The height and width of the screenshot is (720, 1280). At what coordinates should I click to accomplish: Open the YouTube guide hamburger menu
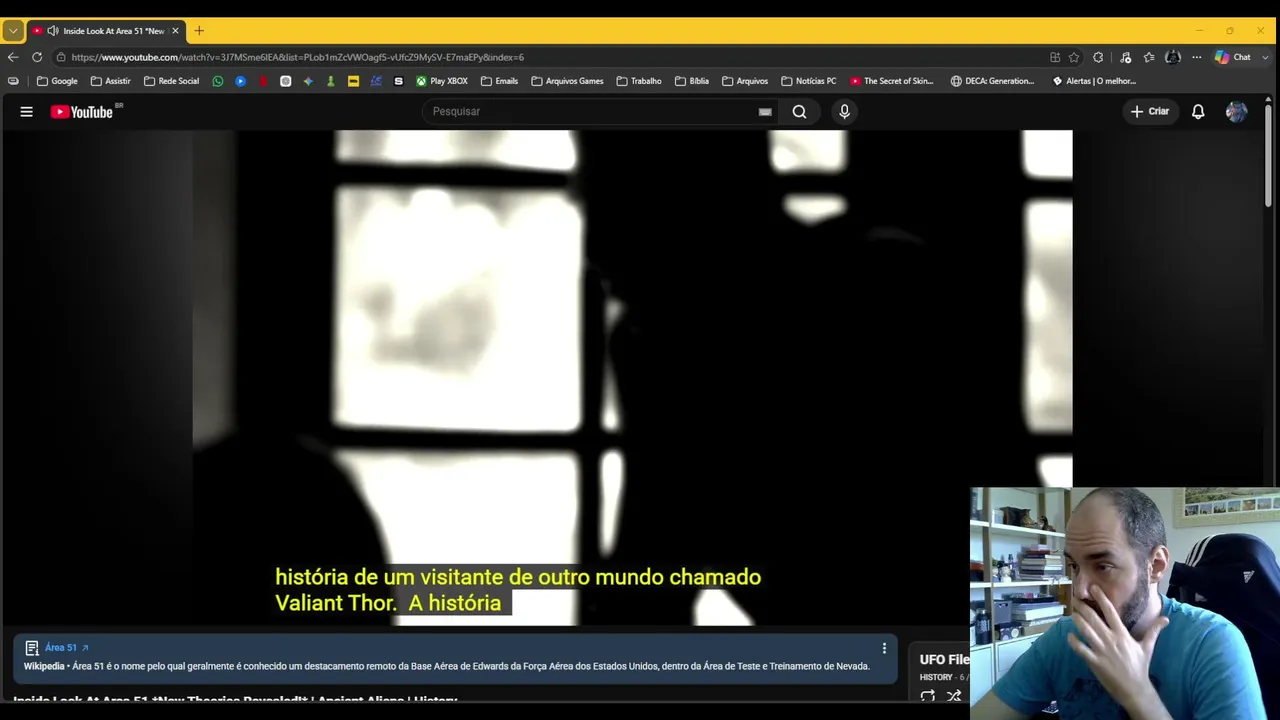click(26, 112)
